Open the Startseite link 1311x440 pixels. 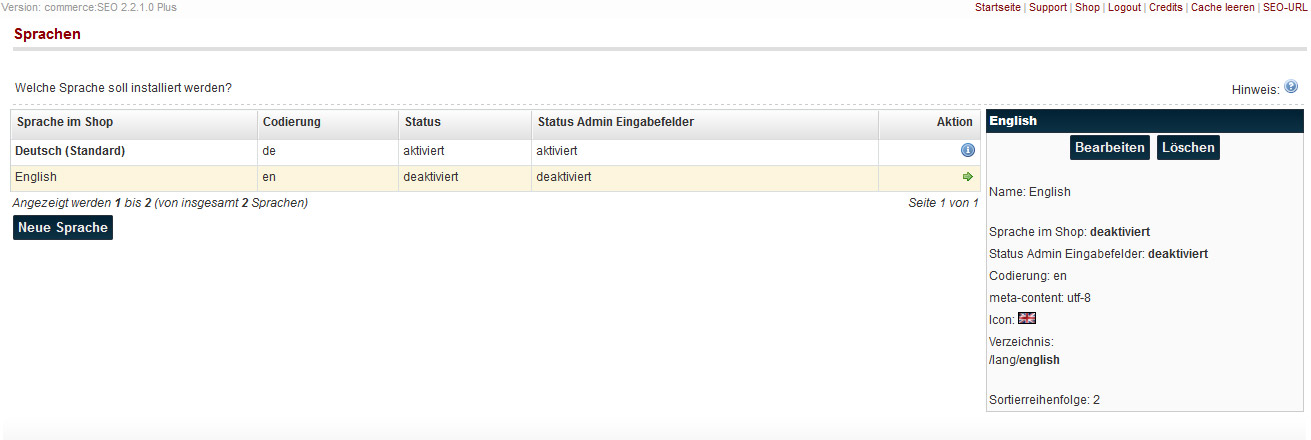tap(997, 8)
